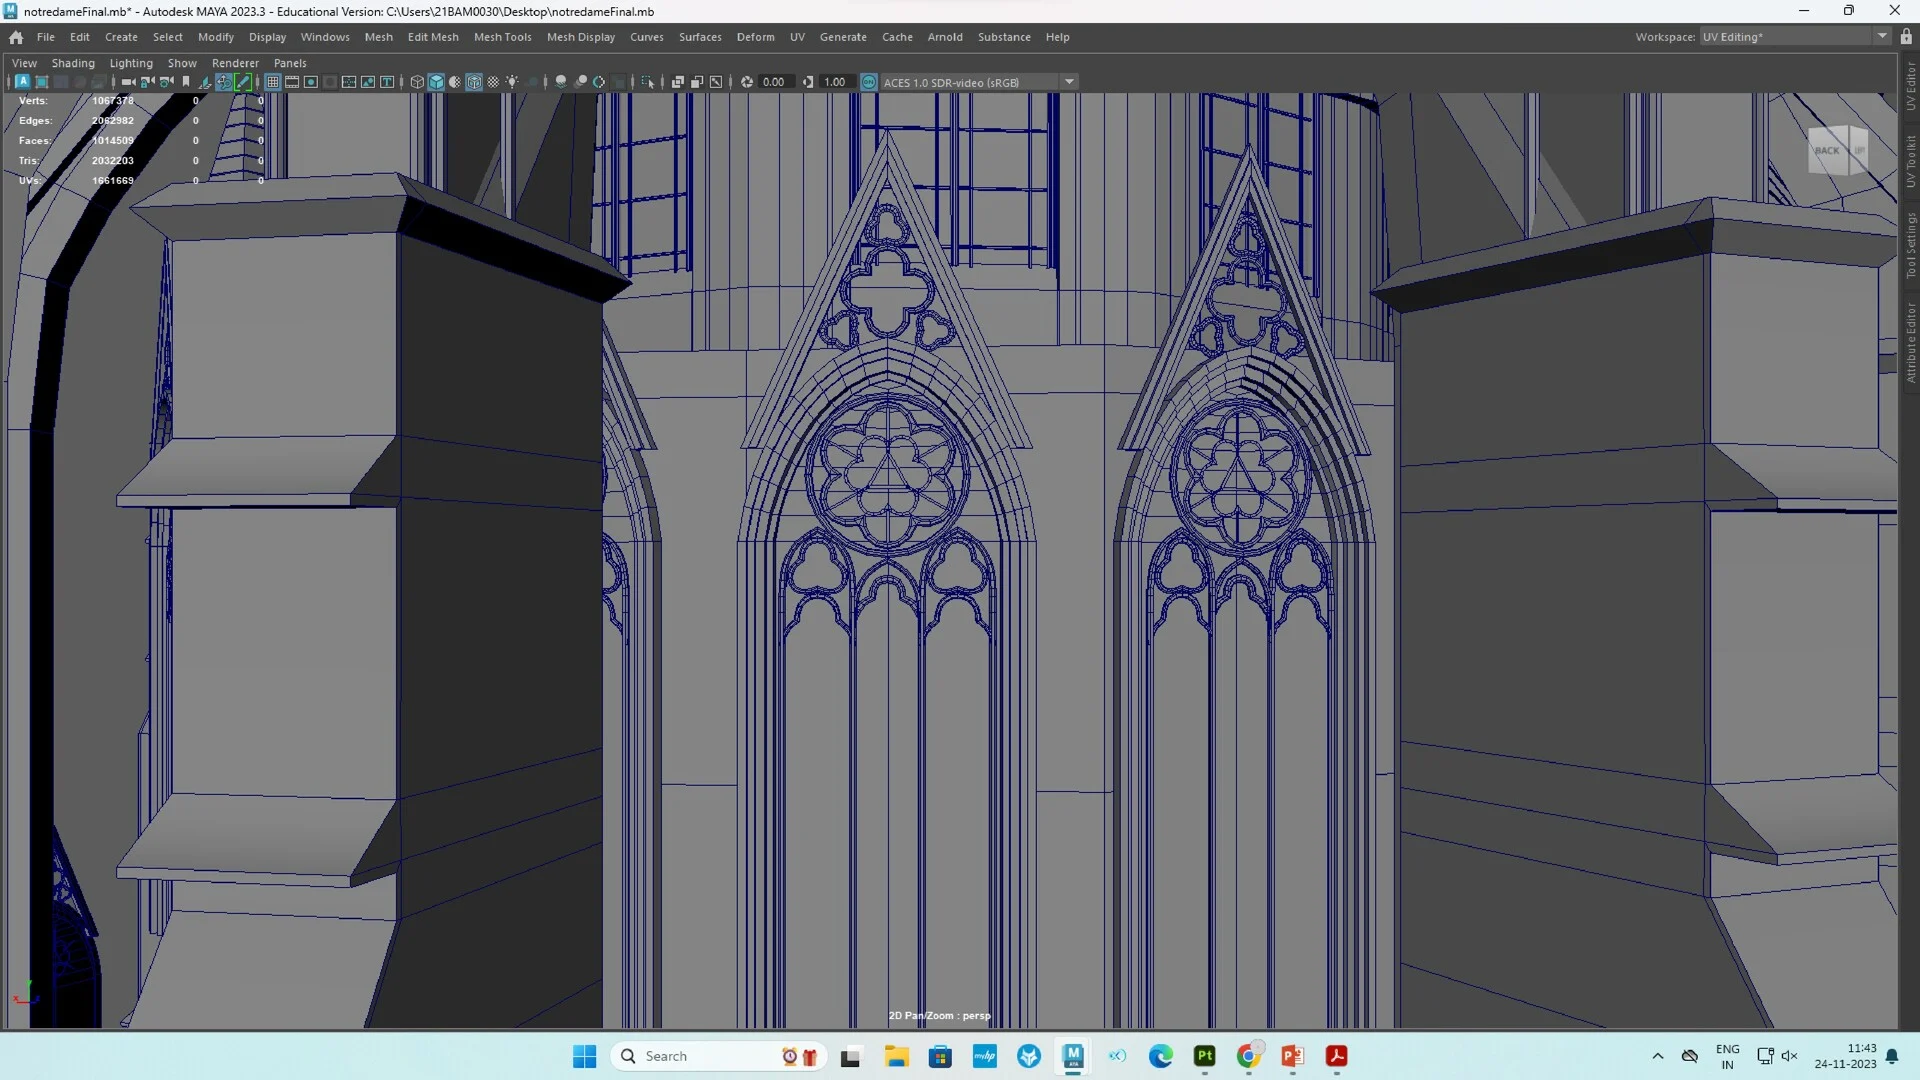Select the camera selection icon in viewport toolbar
Screen dimensions: 1920x1080
point(127,82)
